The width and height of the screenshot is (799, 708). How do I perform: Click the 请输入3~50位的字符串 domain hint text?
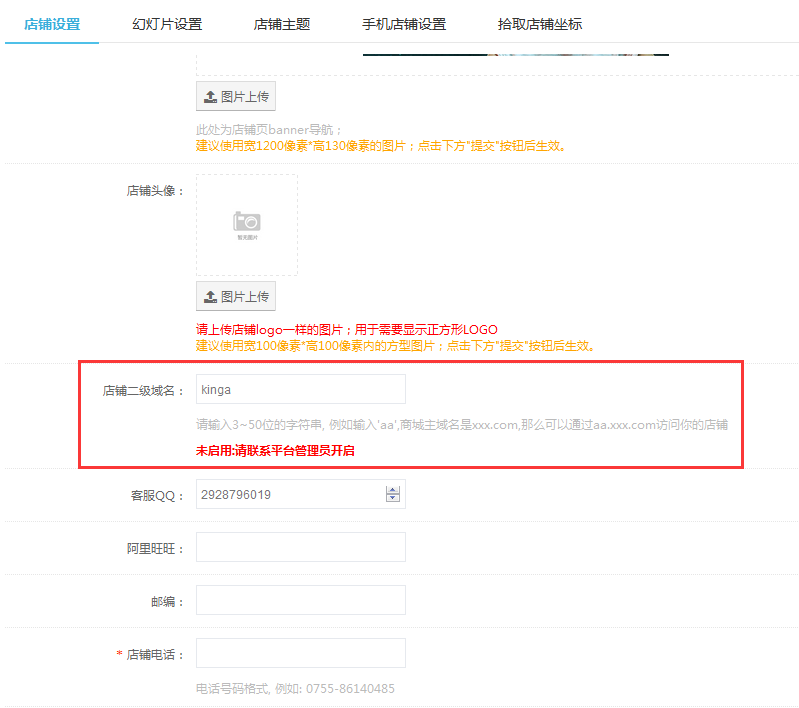click(462, 425)
